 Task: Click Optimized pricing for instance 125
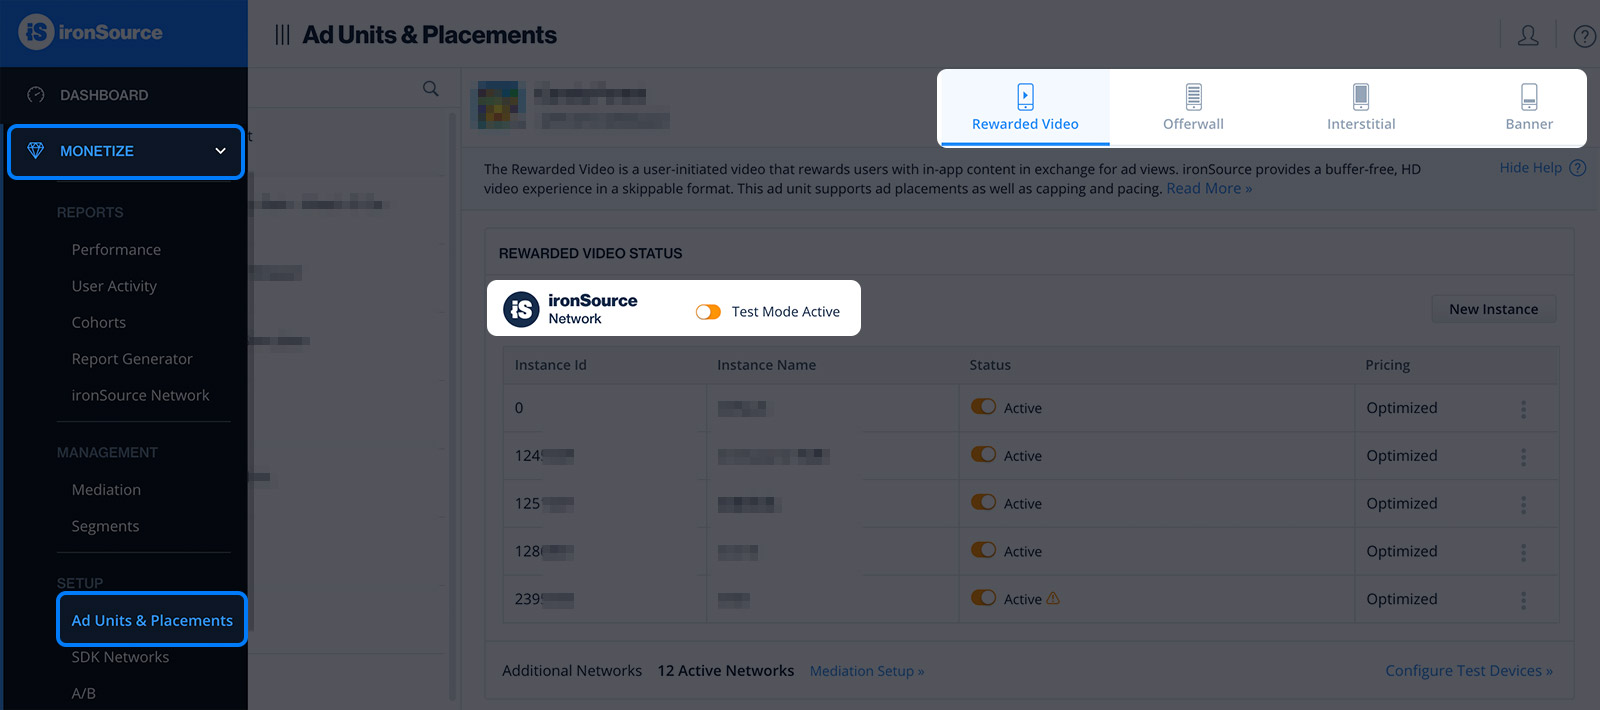tap(1402, 504)
